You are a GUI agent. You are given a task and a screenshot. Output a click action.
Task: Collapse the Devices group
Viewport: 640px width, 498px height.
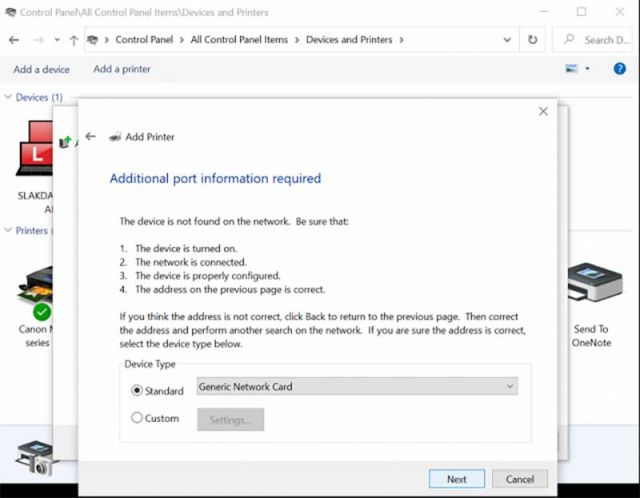pyautogui.click(x=8, y=97)
